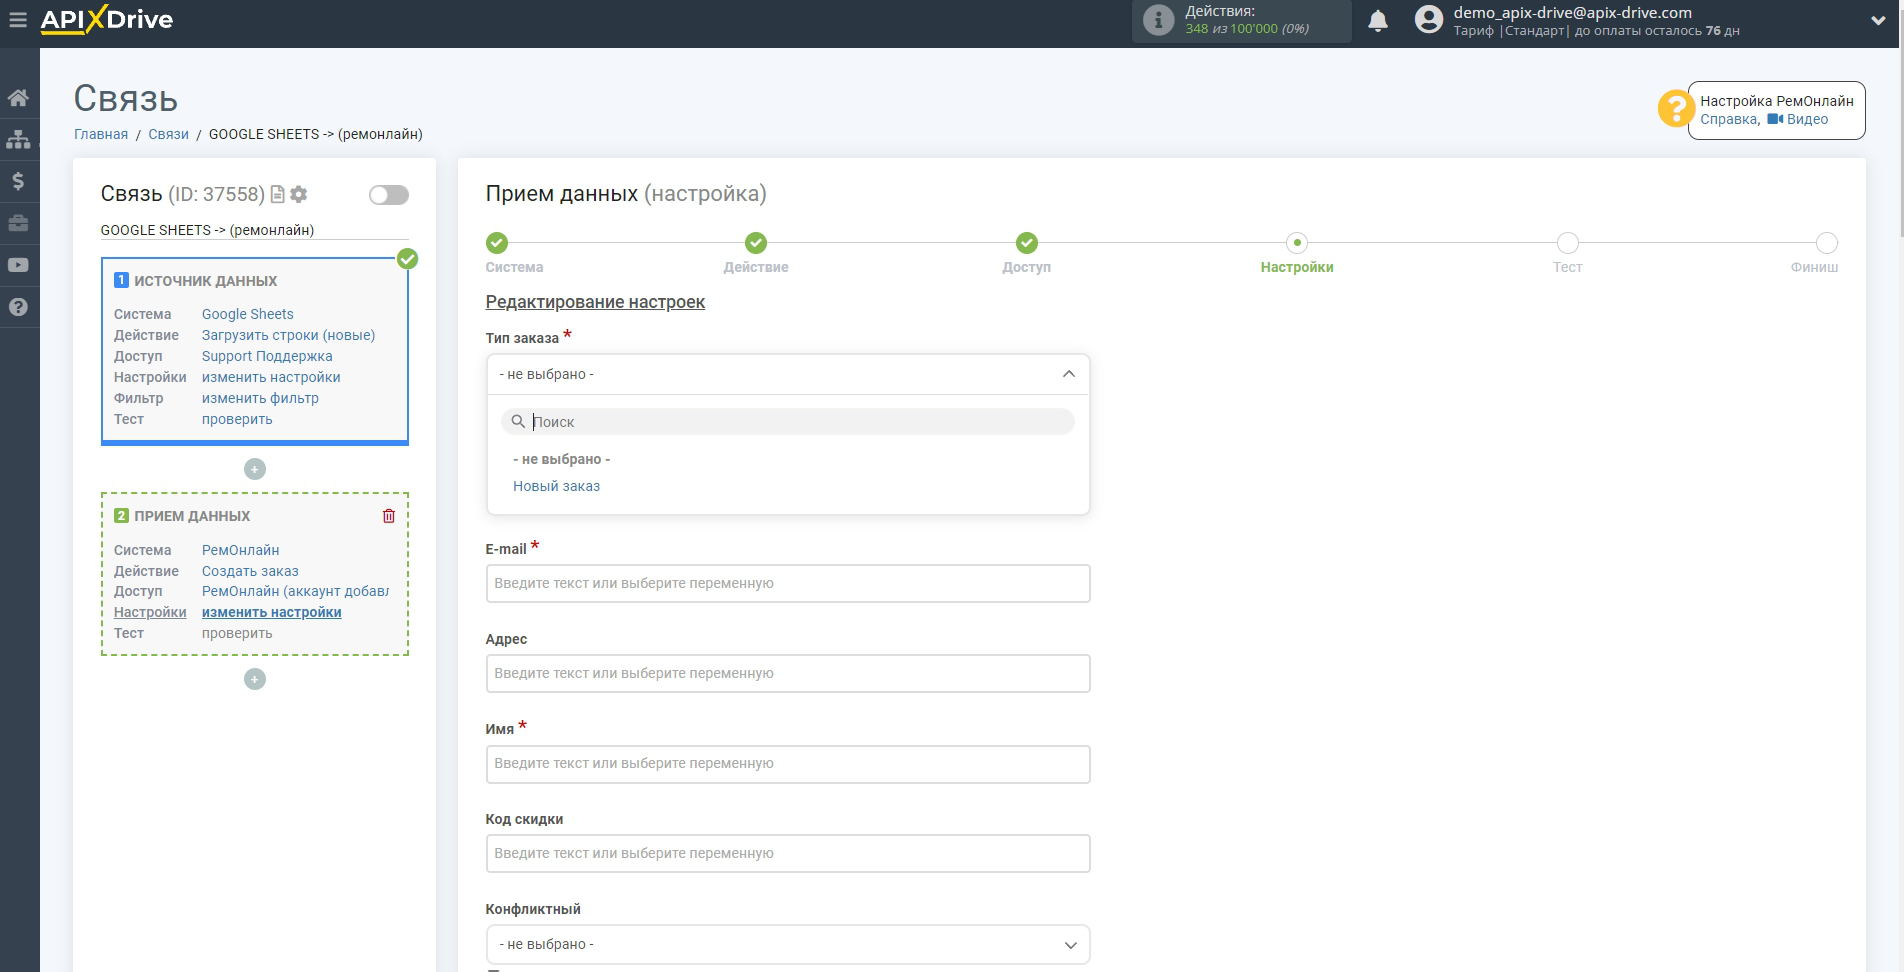Open the connection document copy icon
Screen dimensions: 1904x972
tap(278, 194)
